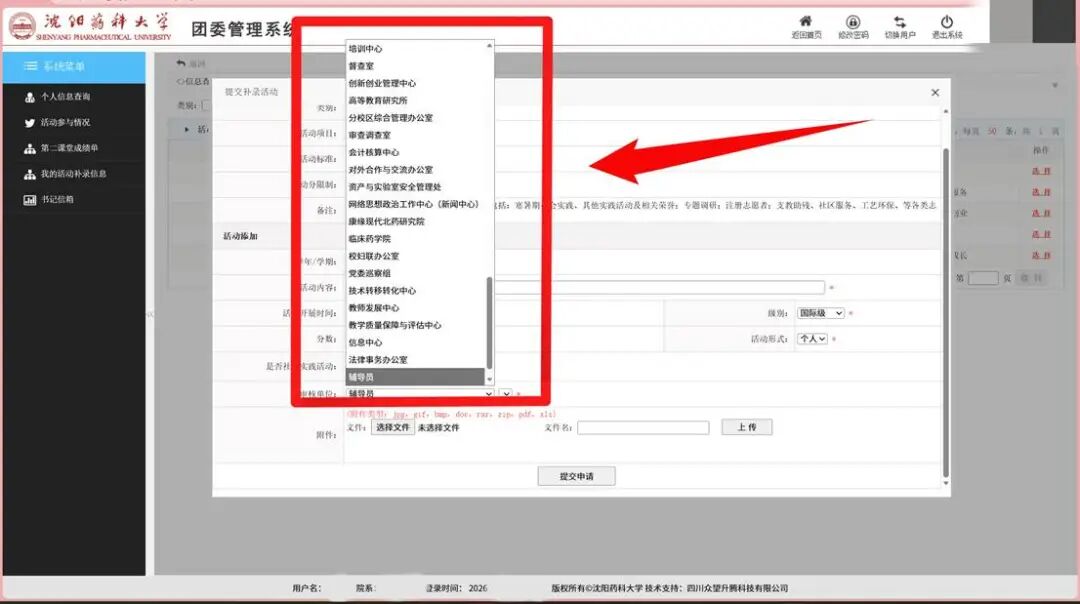Open the 书记信箱 menu item
Viewport: 1080px width, 604px height.
(57, 200)
